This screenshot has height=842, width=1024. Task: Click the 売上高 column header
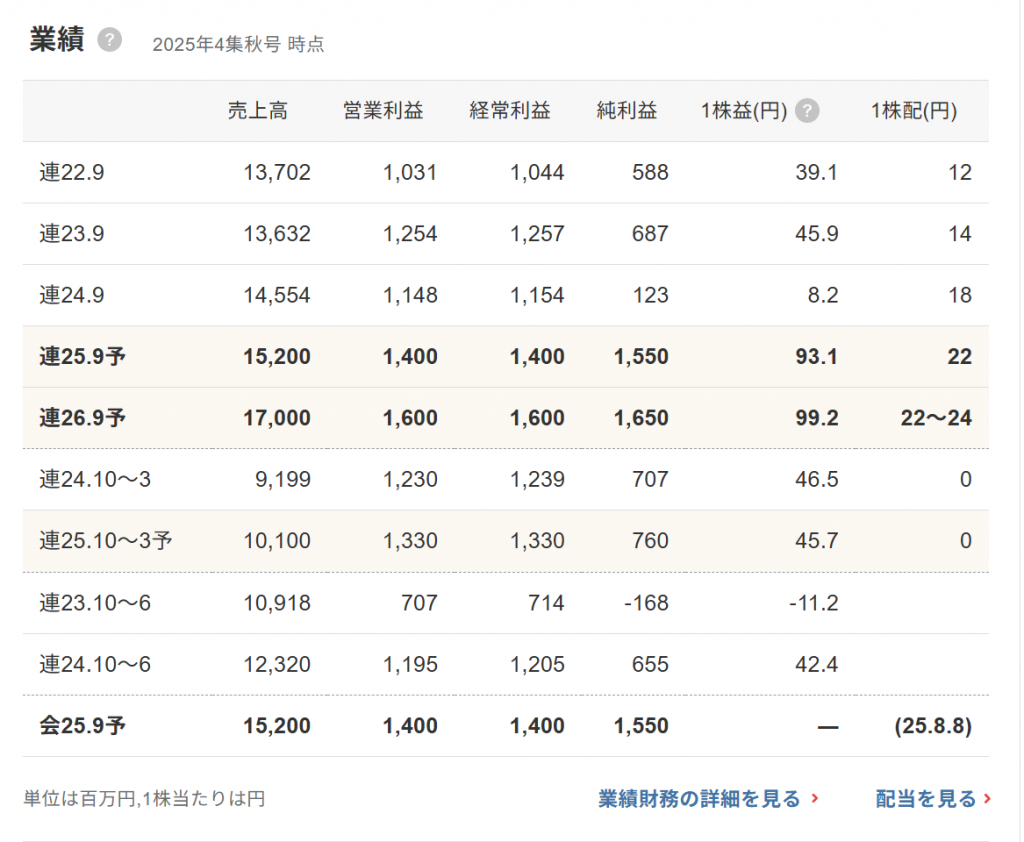coord(257,111)
